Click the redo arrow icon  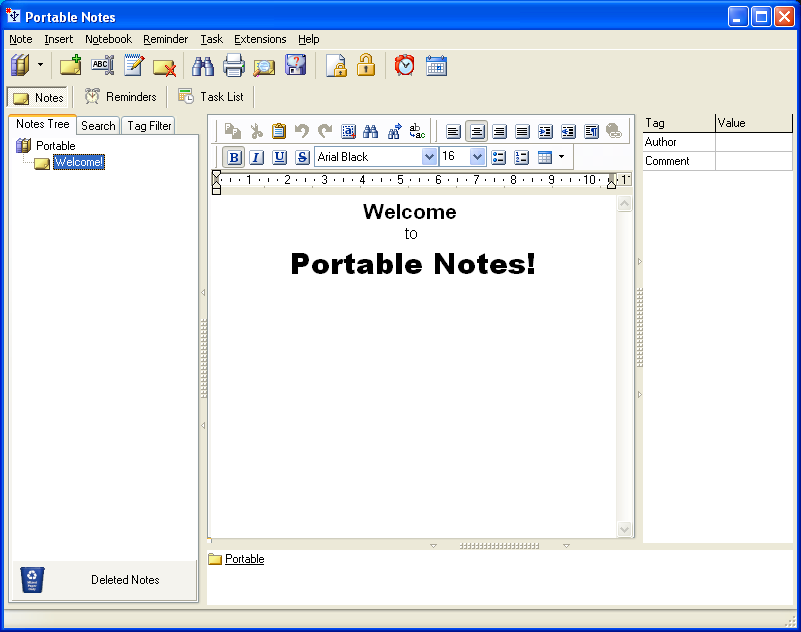click(x=325, y=131)
